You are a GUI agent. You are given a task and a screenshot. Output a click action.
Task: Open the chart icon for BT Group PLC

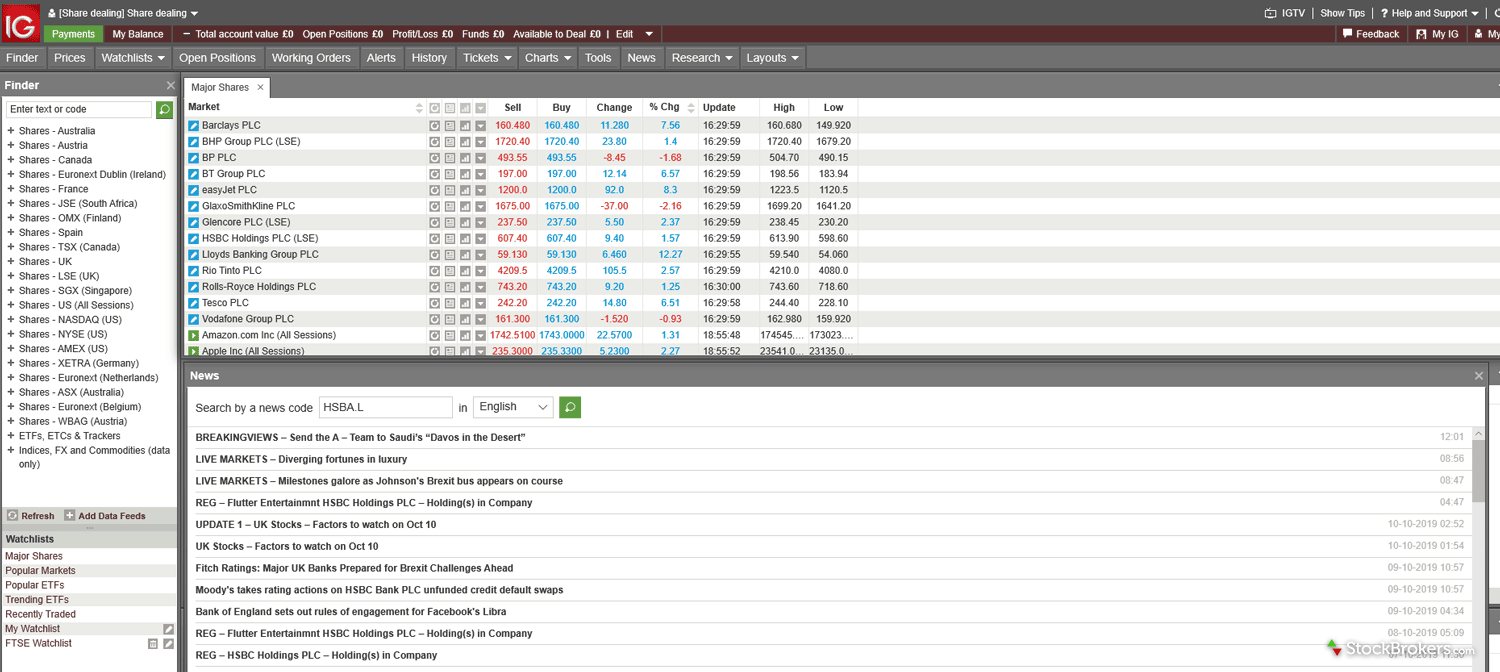(465, 174)
